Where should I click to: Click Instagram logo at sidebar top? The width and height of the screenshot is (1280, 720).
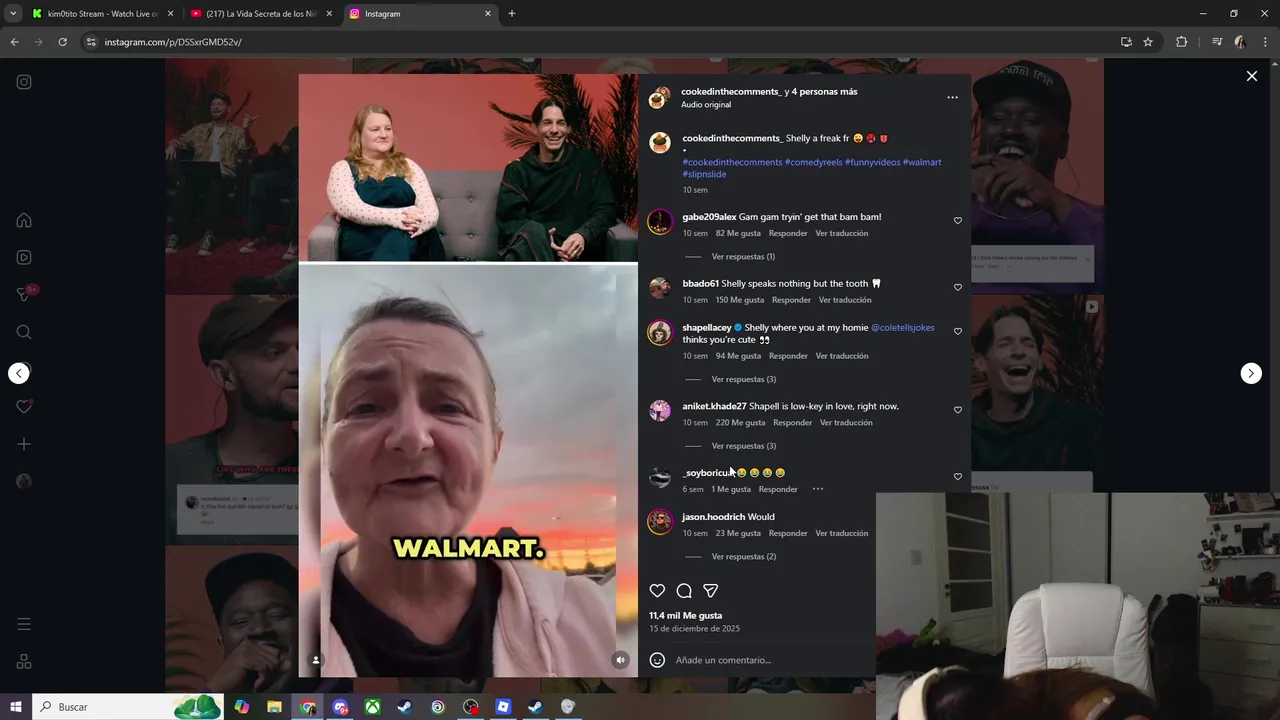24,82
